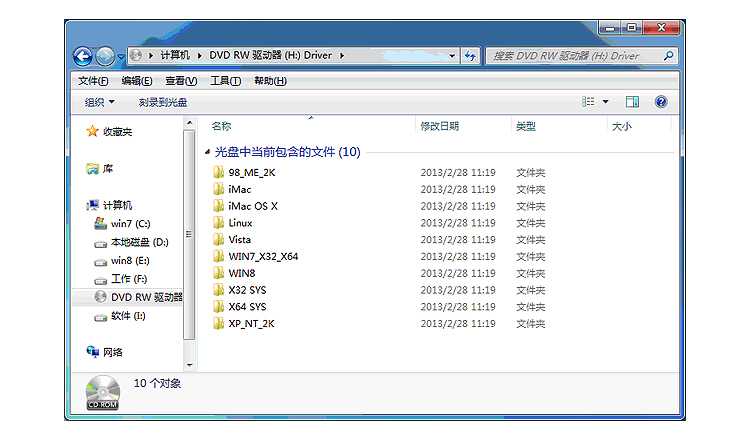The height and width of the screenshot is (440, 750).
Task: Expand arrow after Driver breadcrumb
Action: tap(342, 55)
